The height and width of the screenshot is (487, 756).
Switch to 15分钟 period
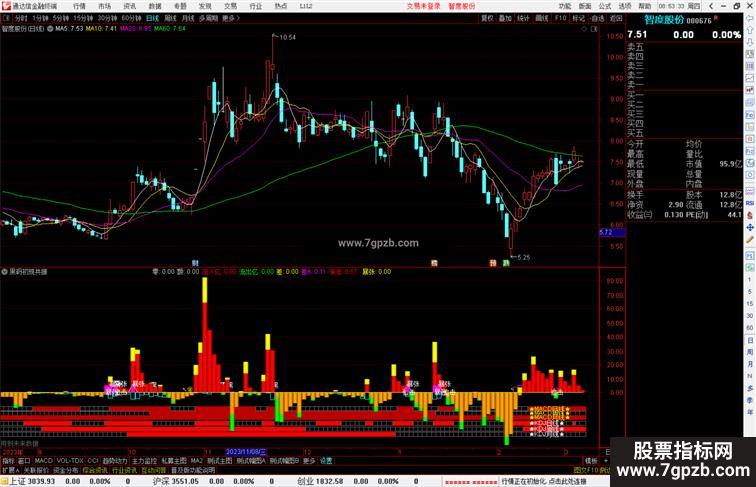pos(82,18)
